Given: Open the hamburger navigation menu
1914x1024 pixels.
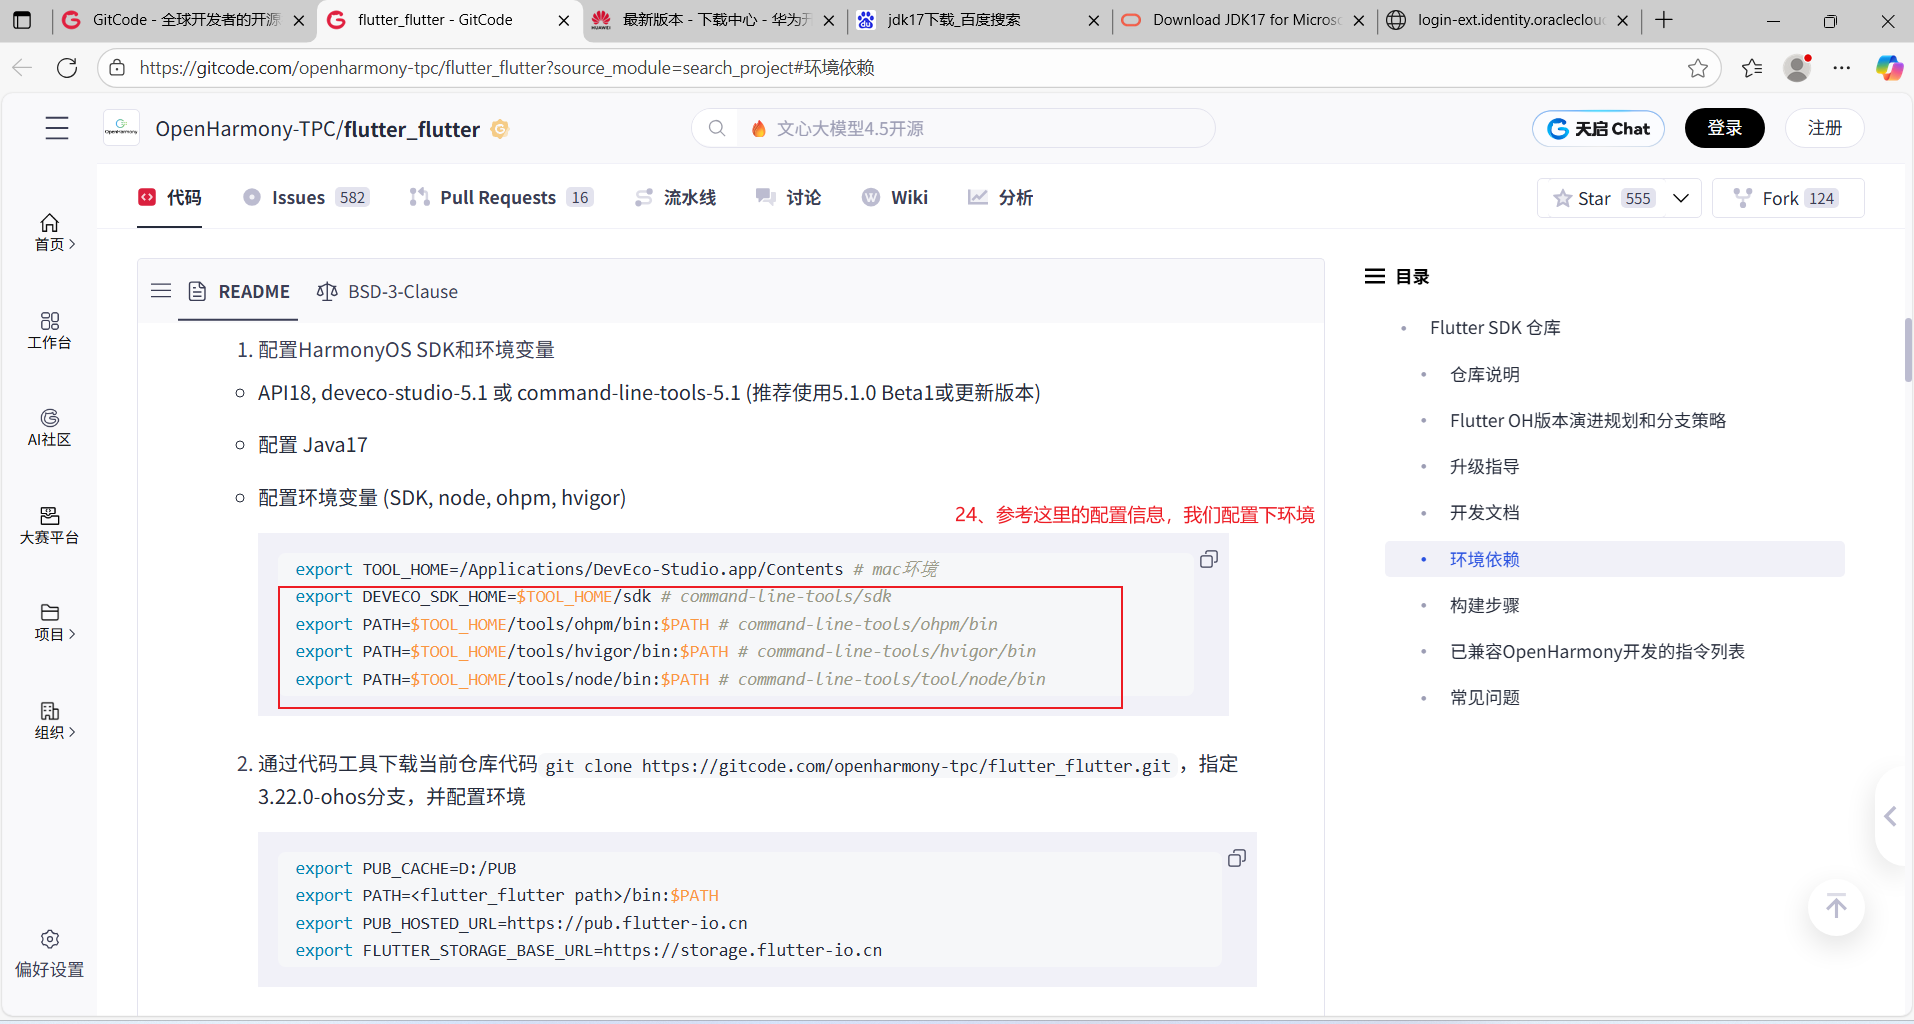Looking at the screenshot, I should point(57,128).
